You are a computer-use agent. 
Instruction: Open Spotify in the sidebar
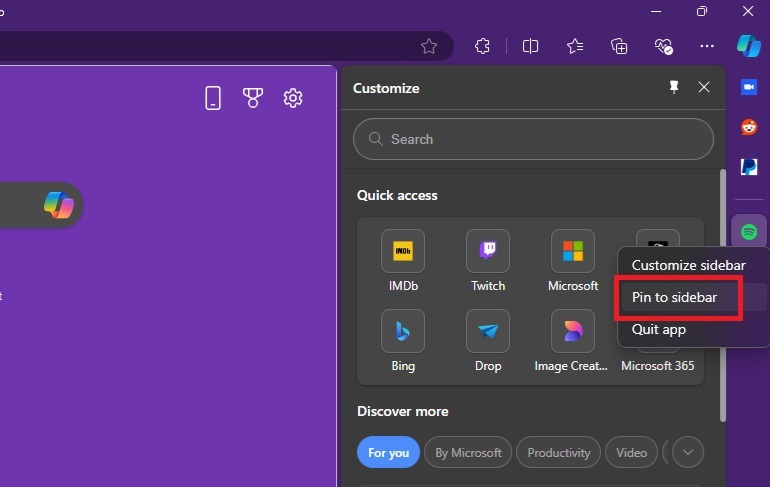[749, 231]
